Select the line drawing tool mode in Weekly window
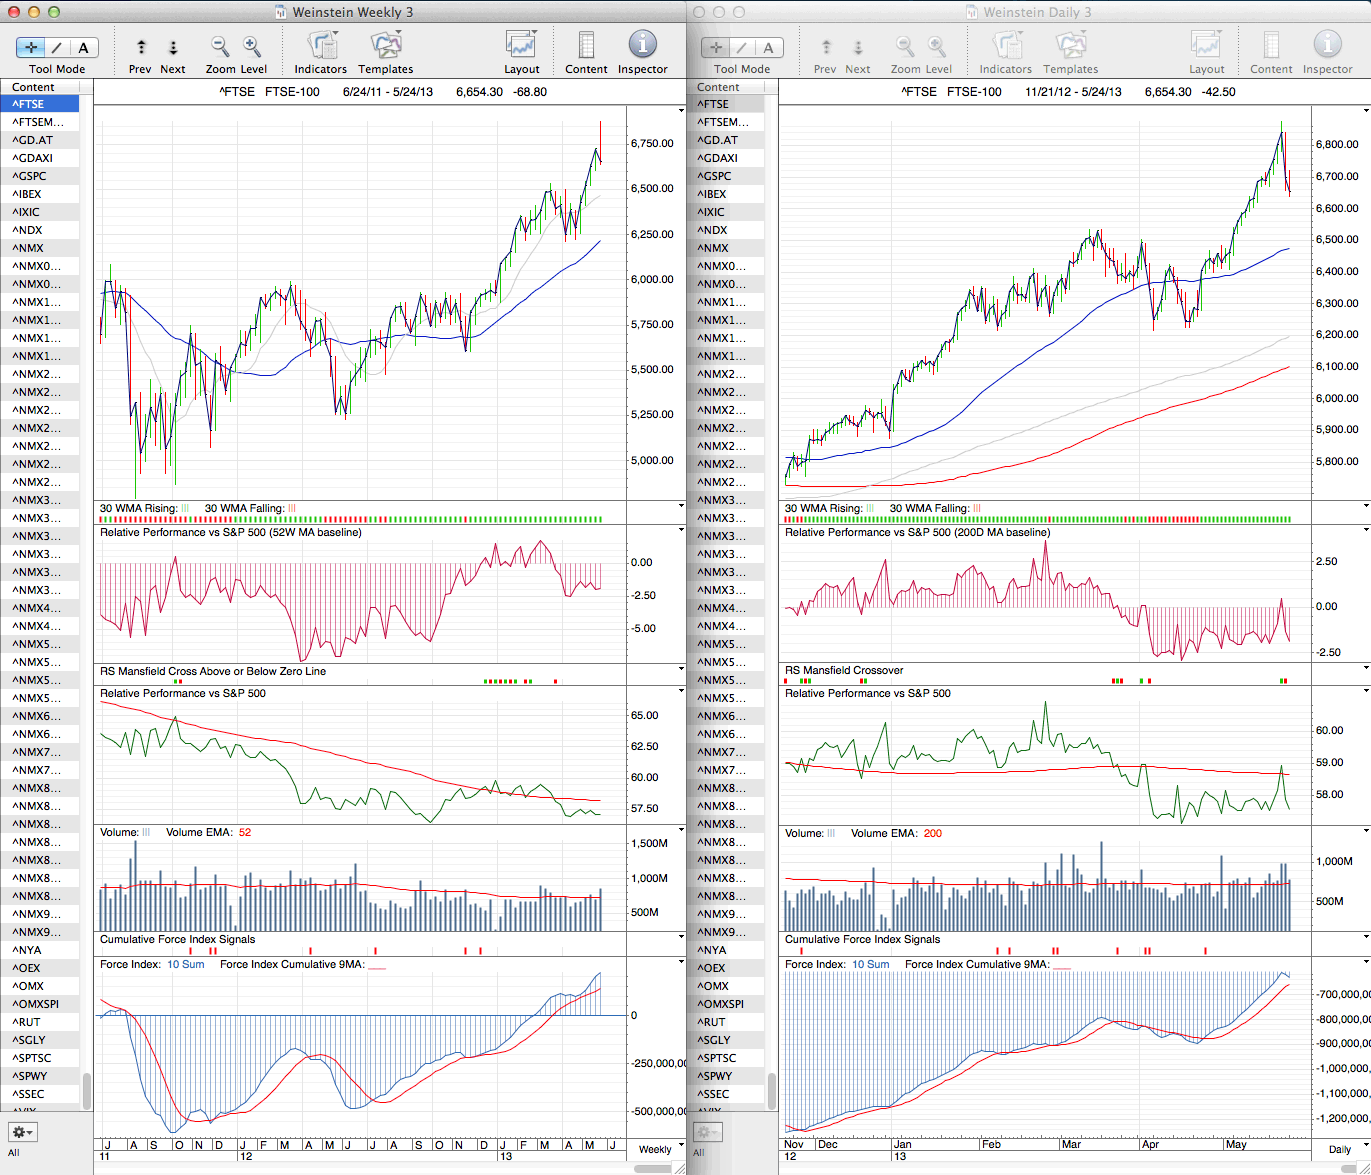 [x=57, y=47]
